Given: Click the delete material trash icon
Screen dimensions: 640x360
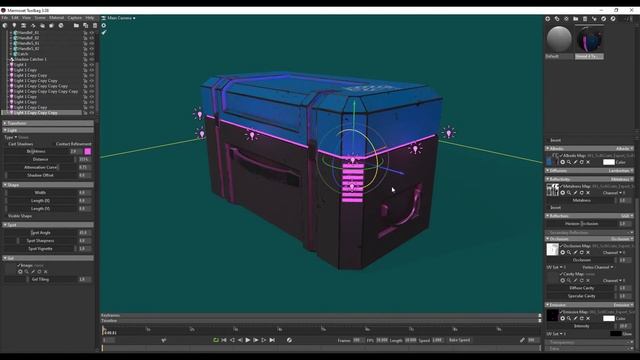Looking at the screenshot, I should pyautogui.click(x=585, y=19).
